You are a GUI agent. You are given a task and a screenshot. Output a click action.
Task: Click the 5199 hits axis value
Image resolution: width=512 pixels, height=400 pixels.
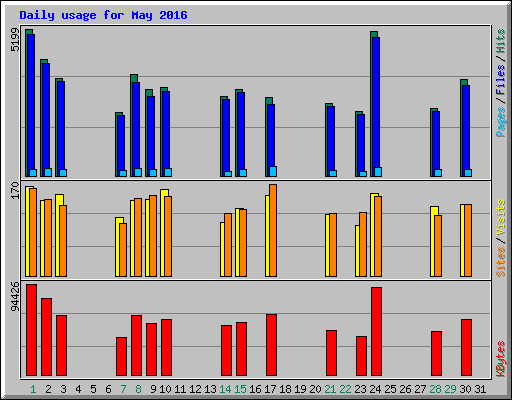[15, 39]
